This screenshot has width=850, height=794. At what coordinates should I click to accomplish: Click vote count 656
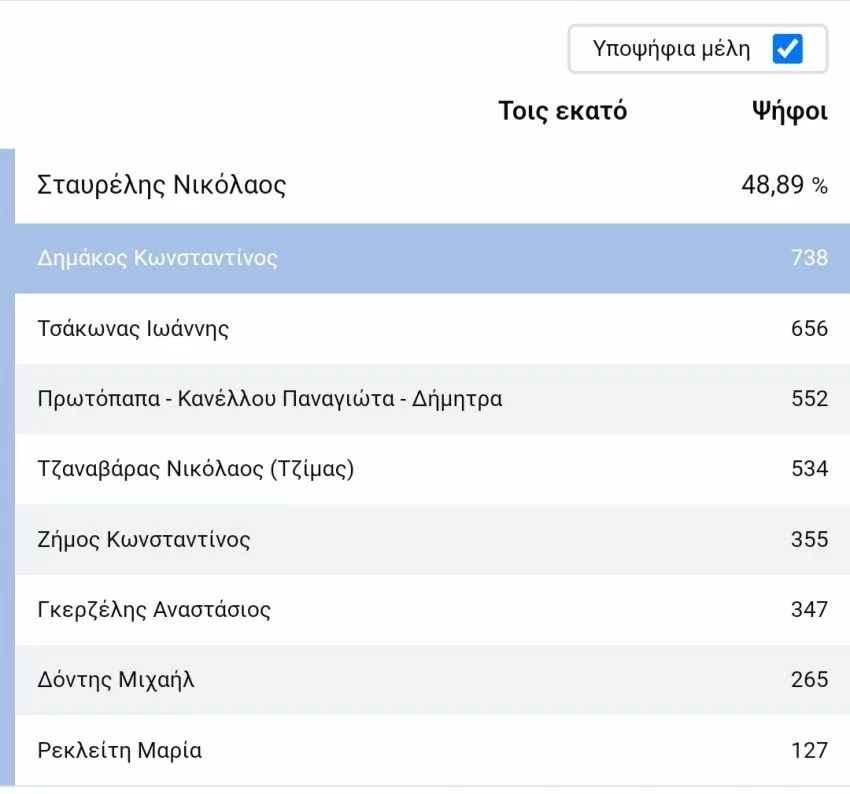pyautogui.click(x=809, y=328)
